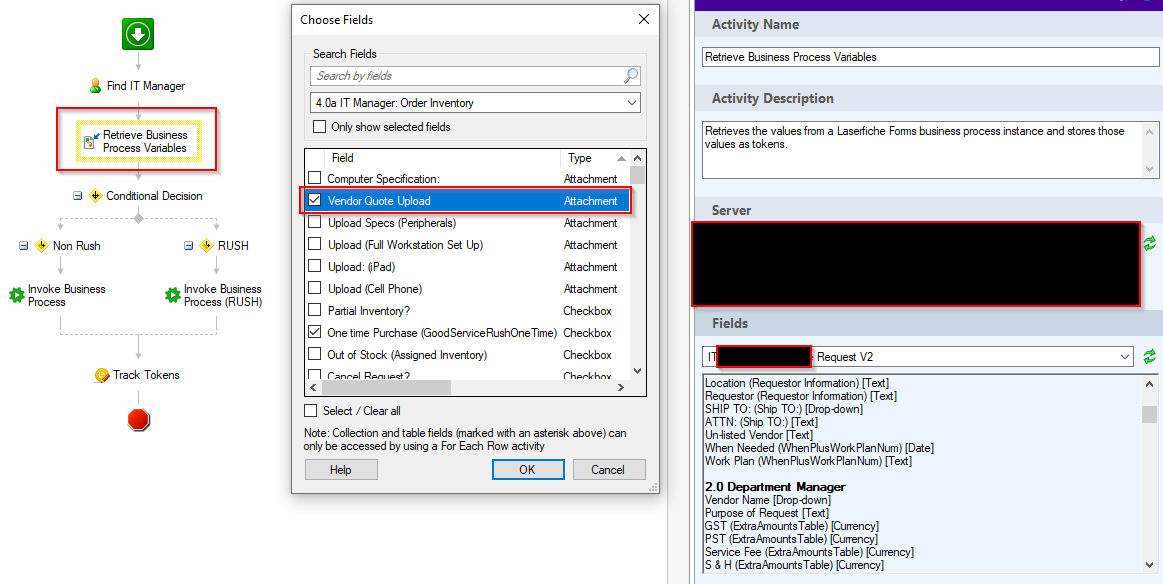
Task: Click the Conditional Decision diamond icon
Action: pos(95,196)
